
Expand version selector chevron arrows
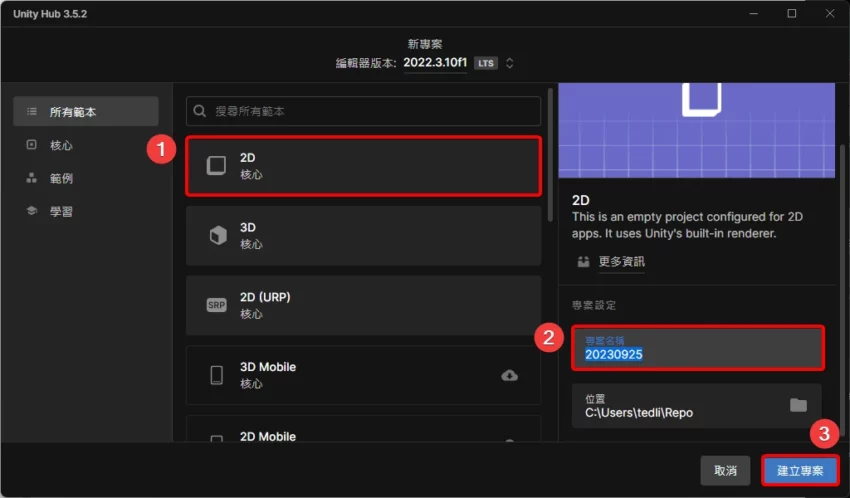pos(510,63)
